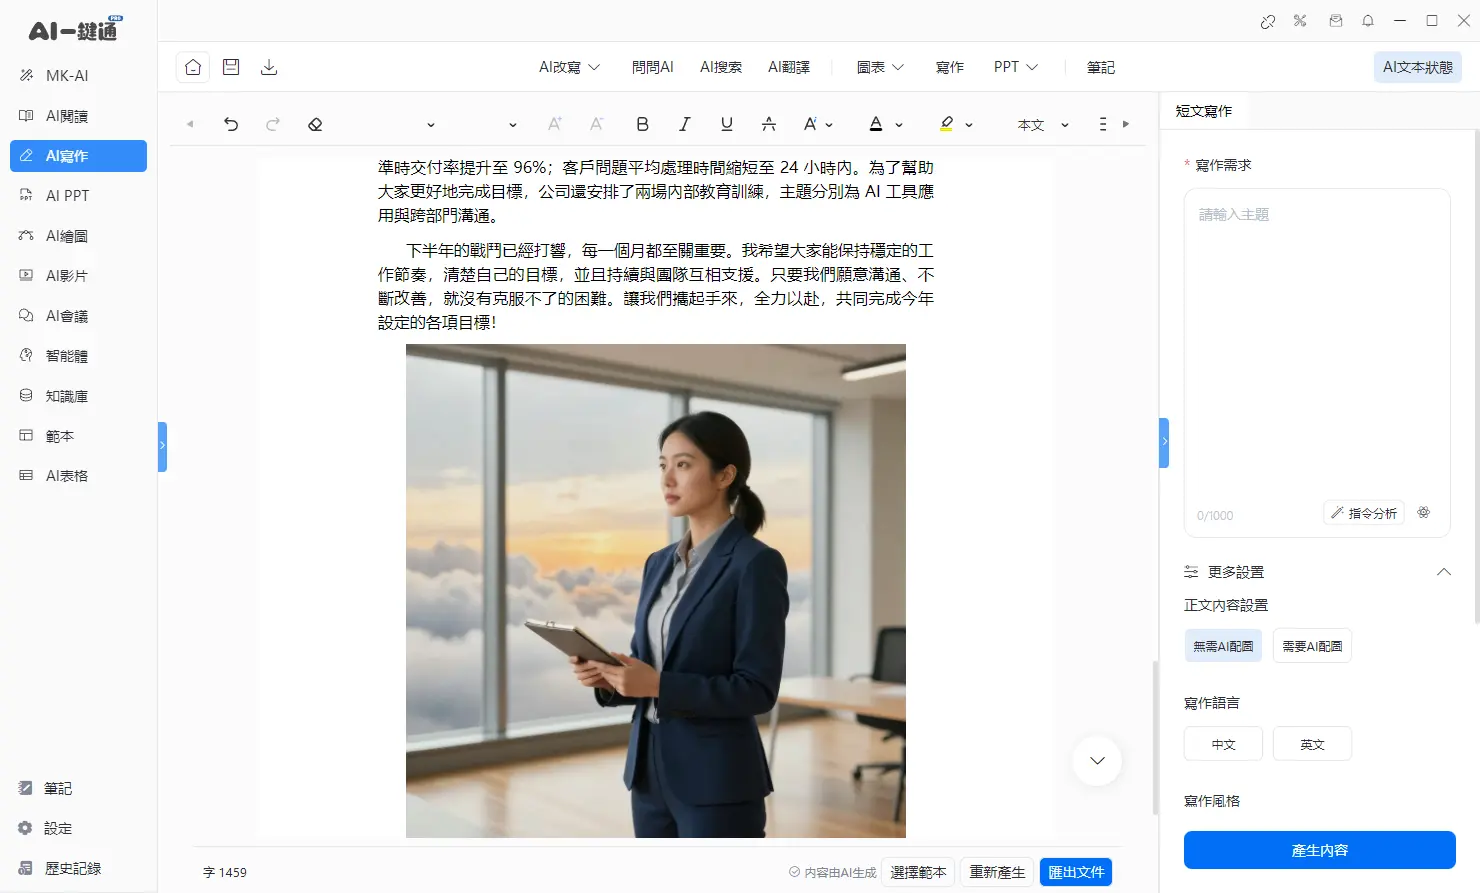Open the 本文 paragraph style dropdown

point(1043,125)
